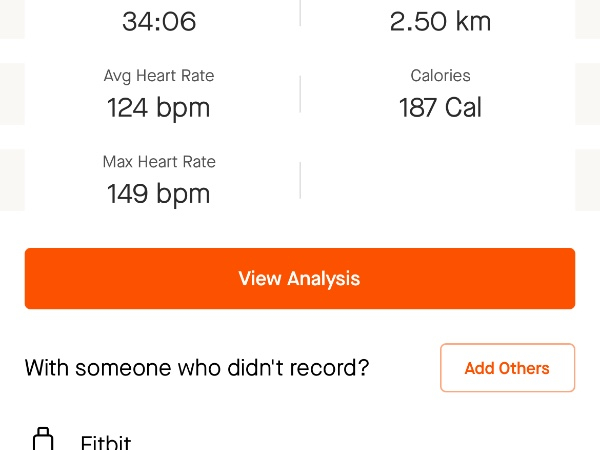Tap the gray edge strip left of Max Heart Rate
The height and width of the screenshot is (450, 600).
pyautogui.click(x=11, y=180)
